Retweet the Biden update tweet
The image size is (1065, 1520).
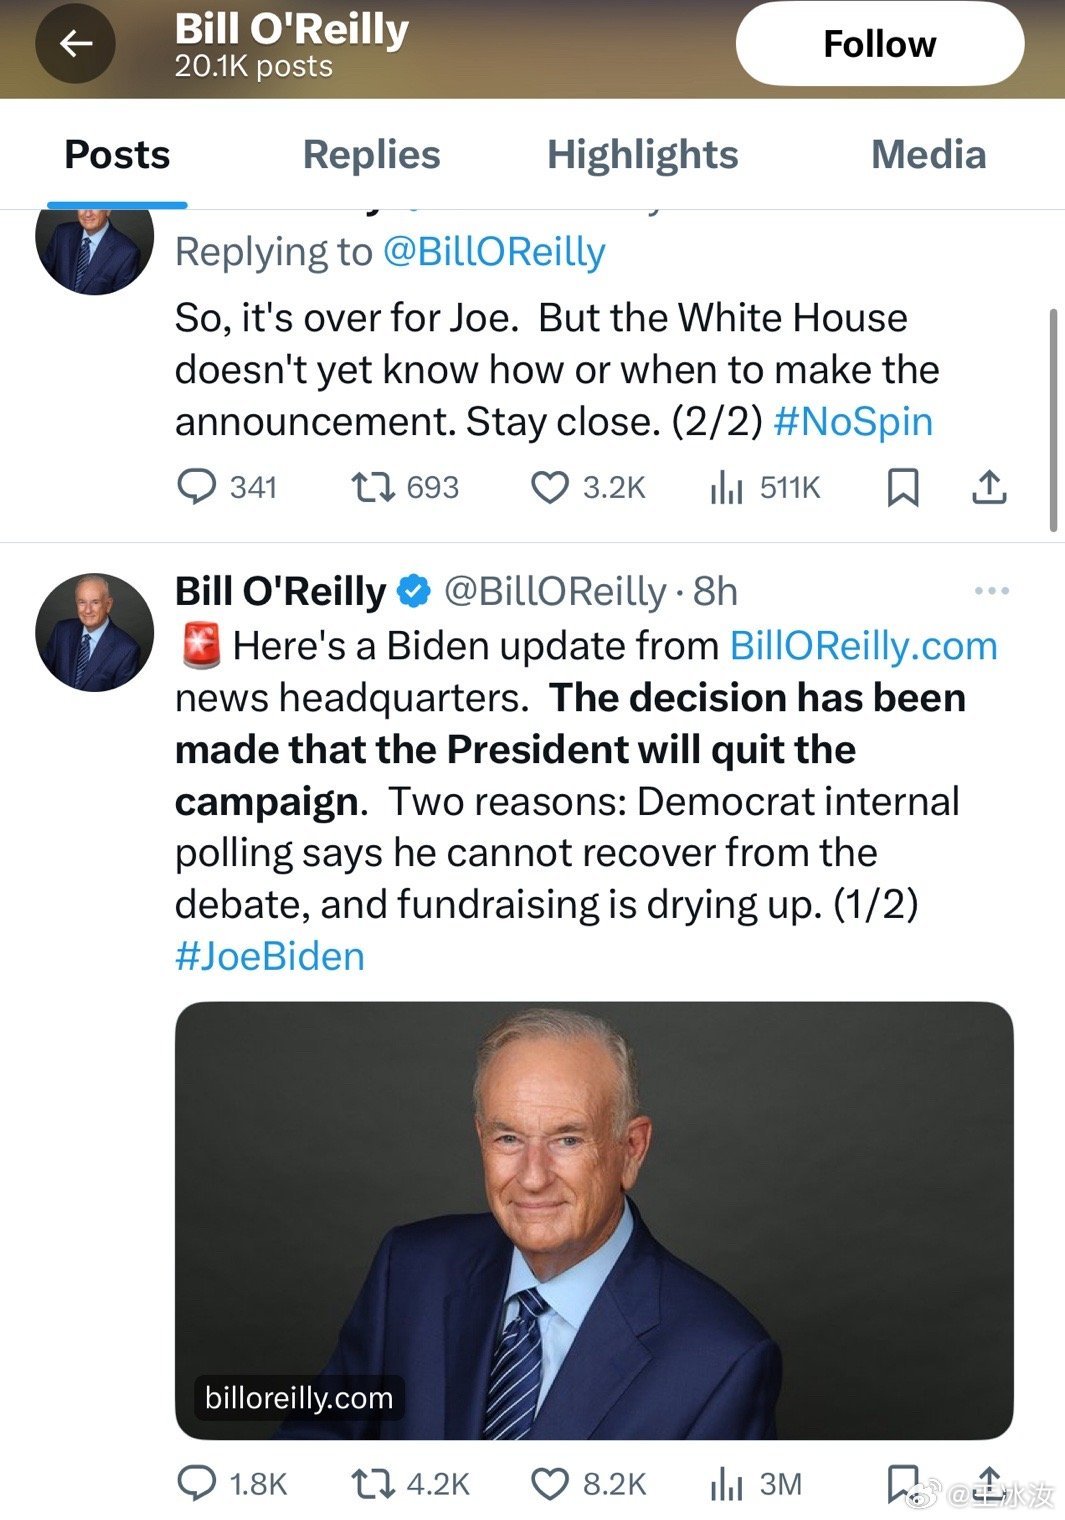(372, 1483)
